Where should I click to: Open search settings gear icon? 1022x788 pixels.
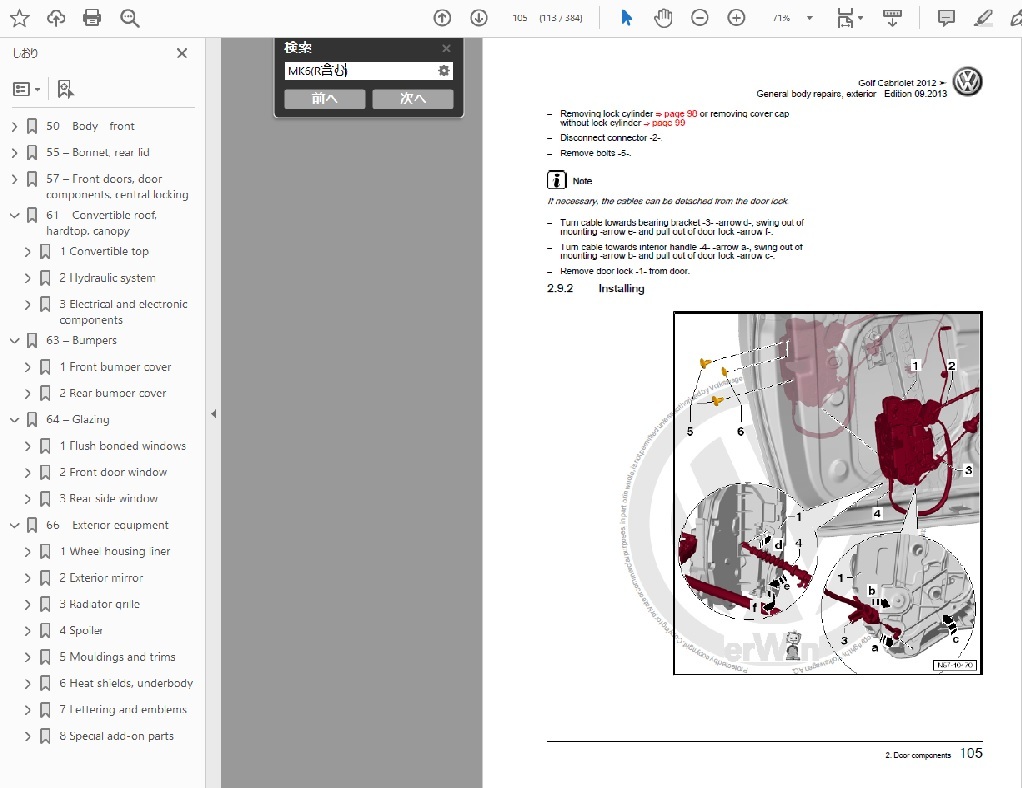pos(444,70)
